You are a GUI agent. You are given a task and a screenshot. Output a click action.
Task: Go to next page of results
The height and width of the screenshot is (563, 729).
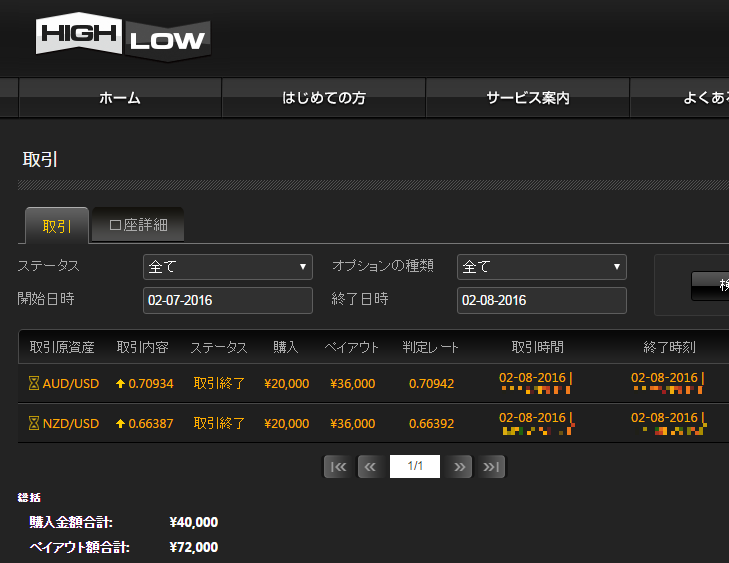tap(459, 467)
